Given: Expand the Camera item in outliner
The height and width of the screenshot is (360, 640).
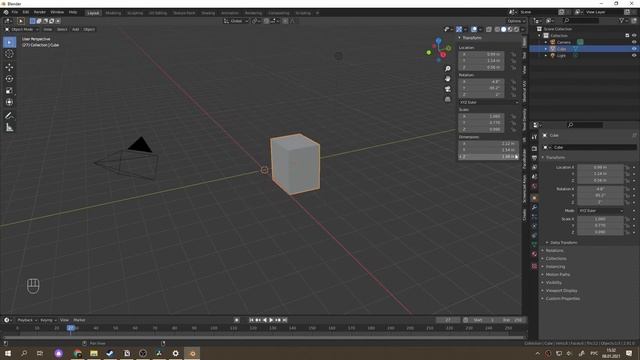Looking at the screenshot, I should (x=546, y=42).
